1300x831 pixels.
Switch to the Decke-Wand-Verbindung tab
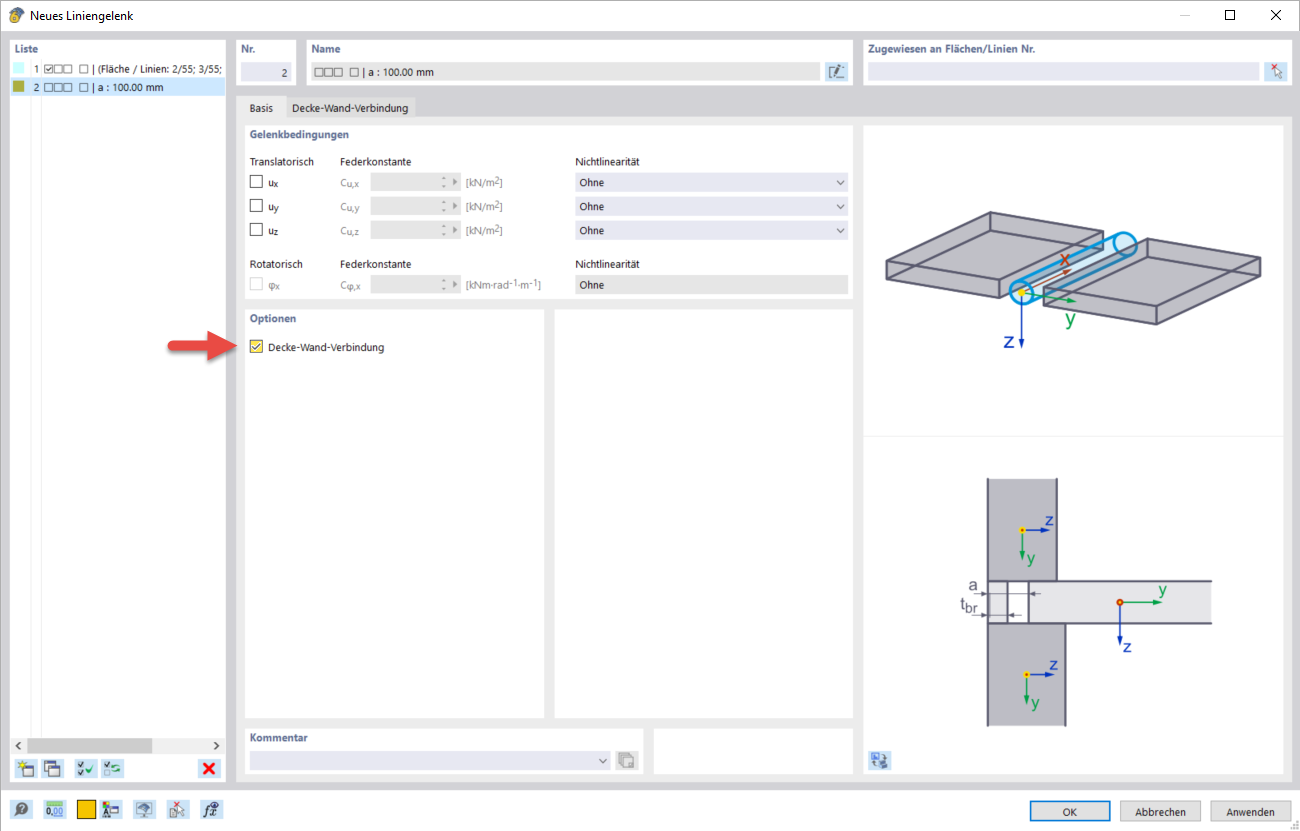click(350, 108)
